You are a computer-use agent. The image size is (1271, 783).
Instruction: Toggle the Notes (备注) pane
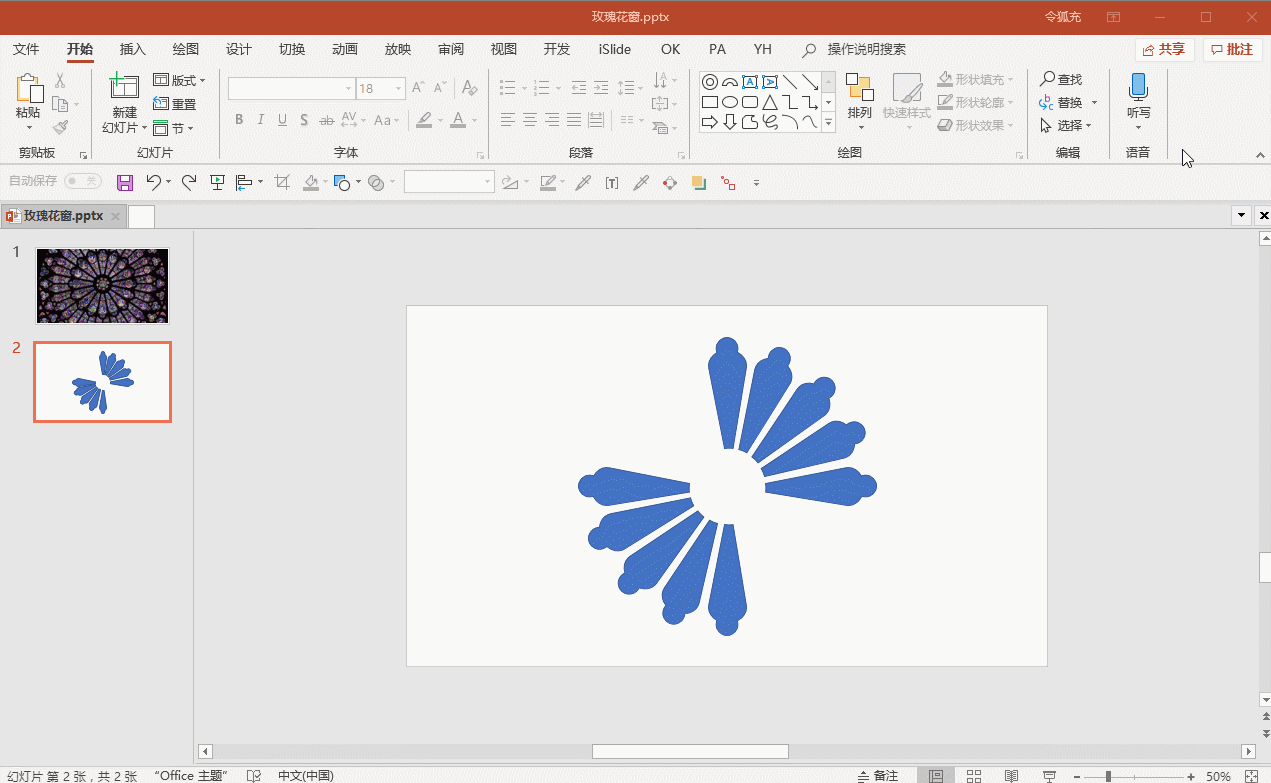click(879, 776)
